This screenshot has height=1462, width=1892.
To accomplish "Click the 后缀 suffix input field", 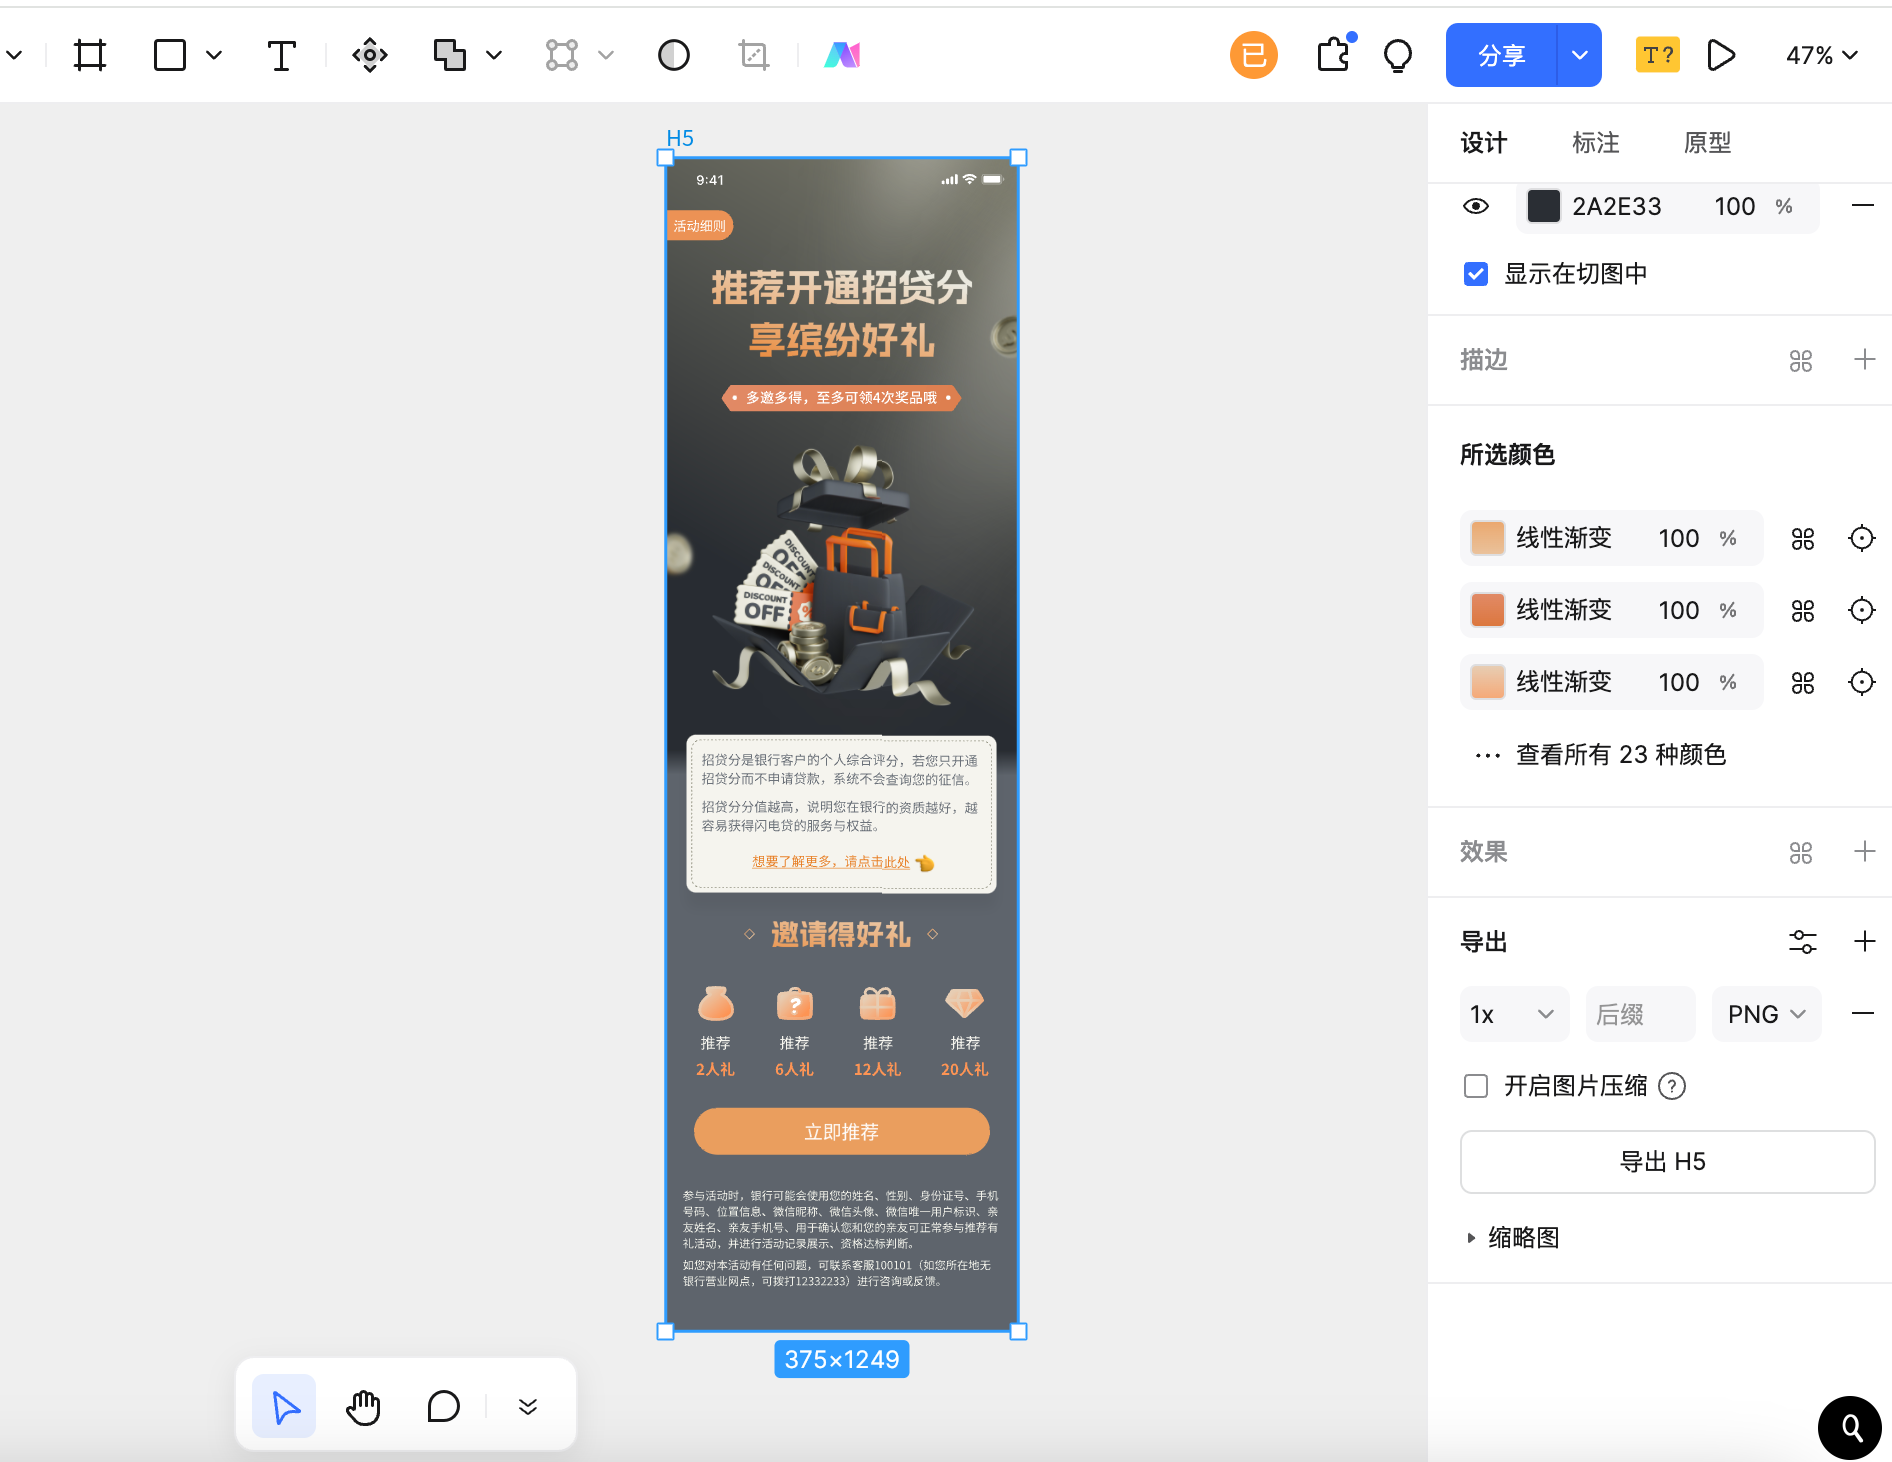I will (1640, 1014).
